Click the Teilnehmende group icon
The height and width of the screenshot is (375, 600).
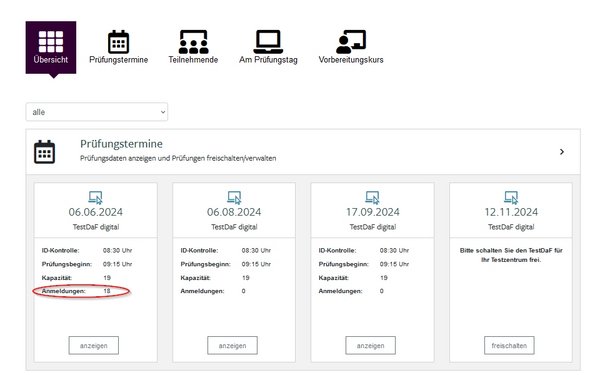(194, 42)
